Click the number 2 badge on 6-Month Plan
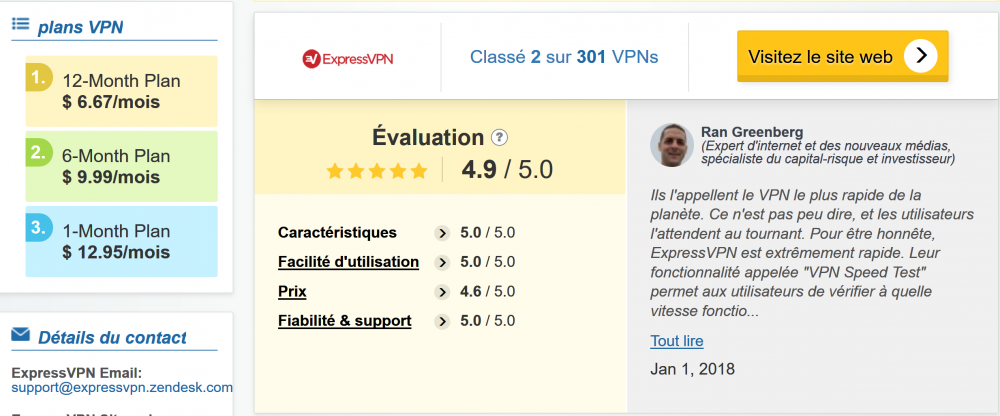 coord(38,153)
